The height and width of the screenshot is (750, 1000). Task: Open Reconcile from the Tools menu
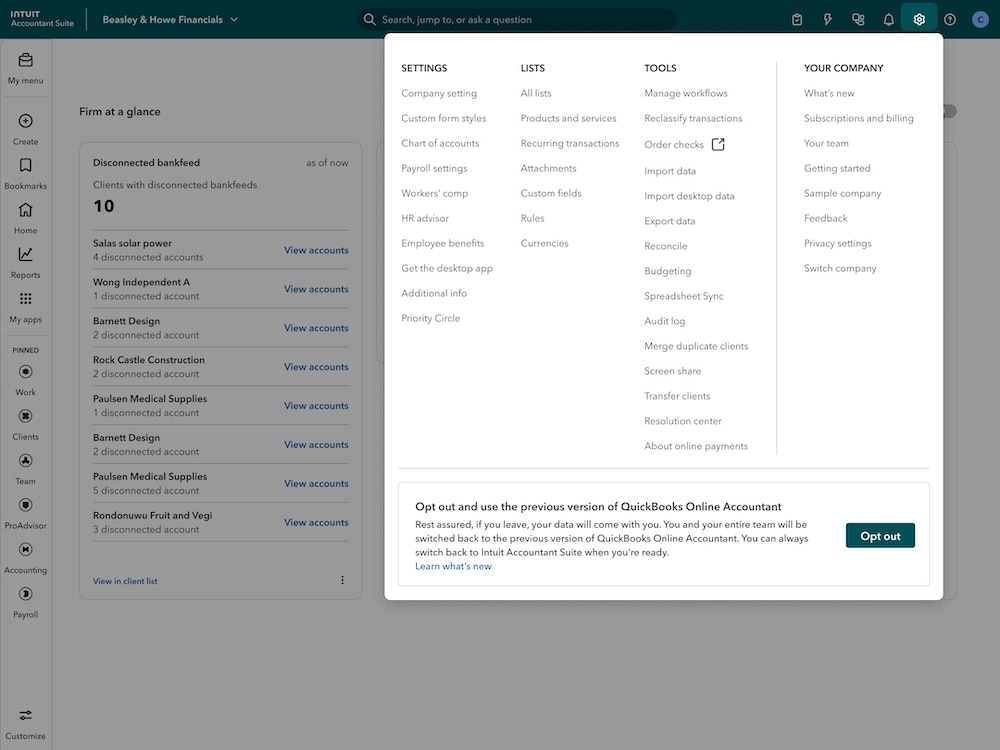(665, 245)
